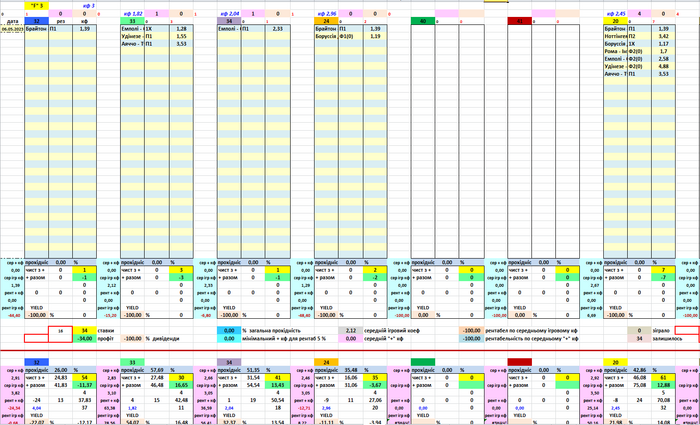
Task: Select the 0 cell beside зіграло
Action: coord(640,331)
